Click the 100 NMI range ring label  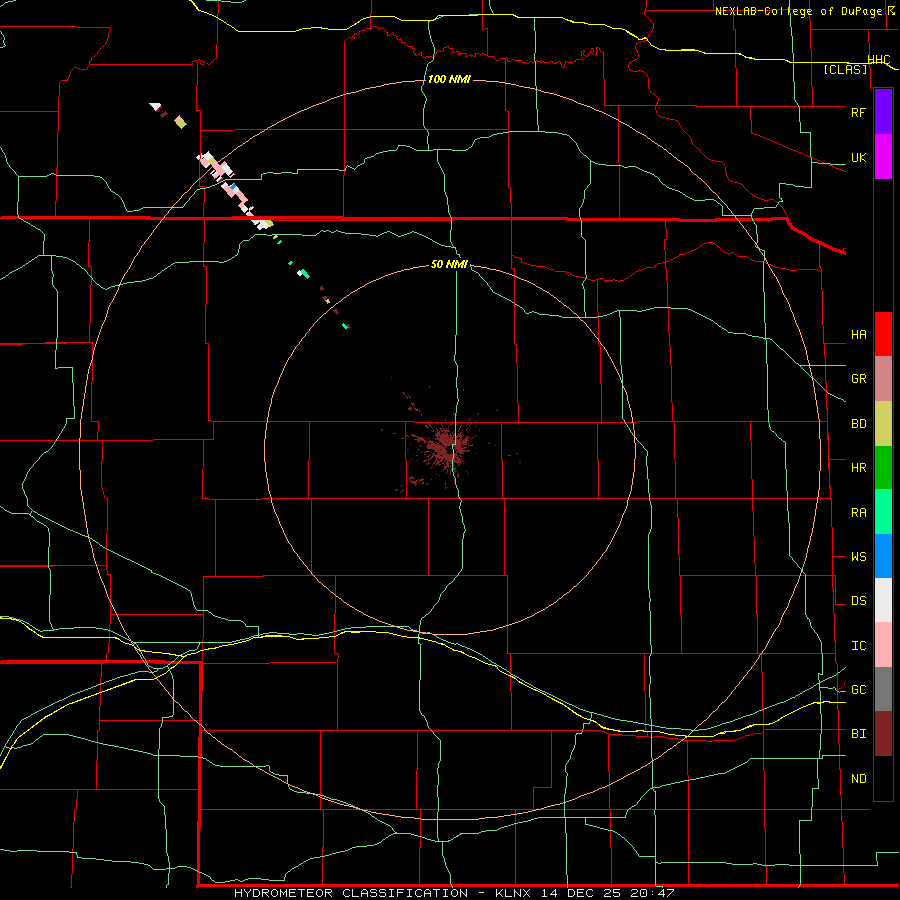click(x=449, y=79)
